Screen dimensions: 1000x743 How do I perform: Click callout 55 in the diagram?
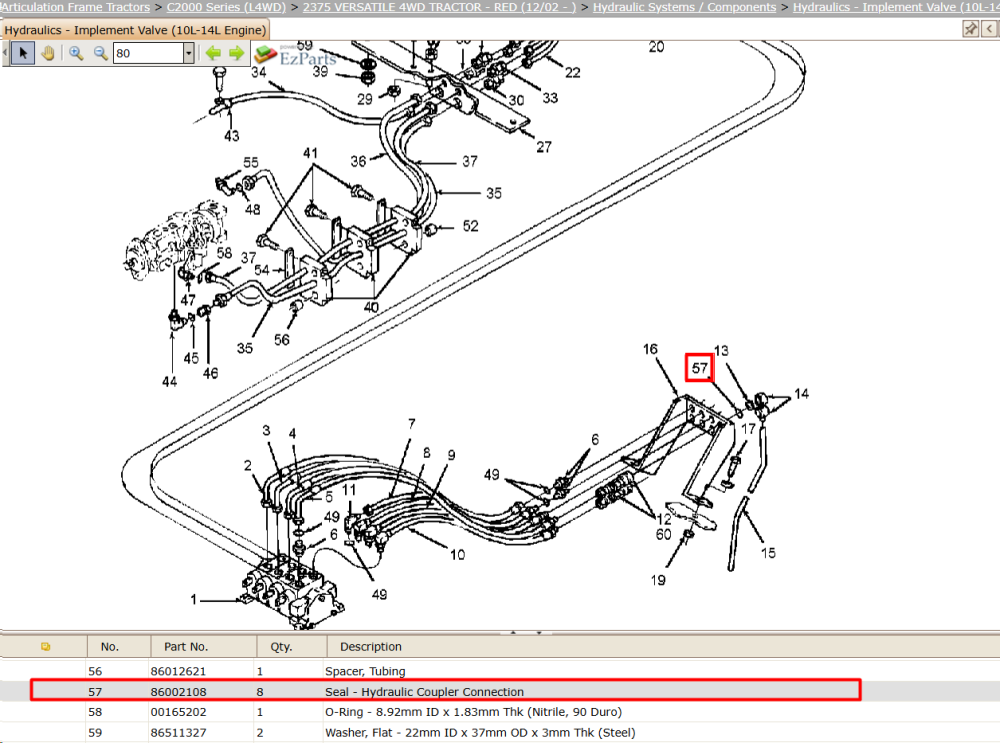click(251, 163)
